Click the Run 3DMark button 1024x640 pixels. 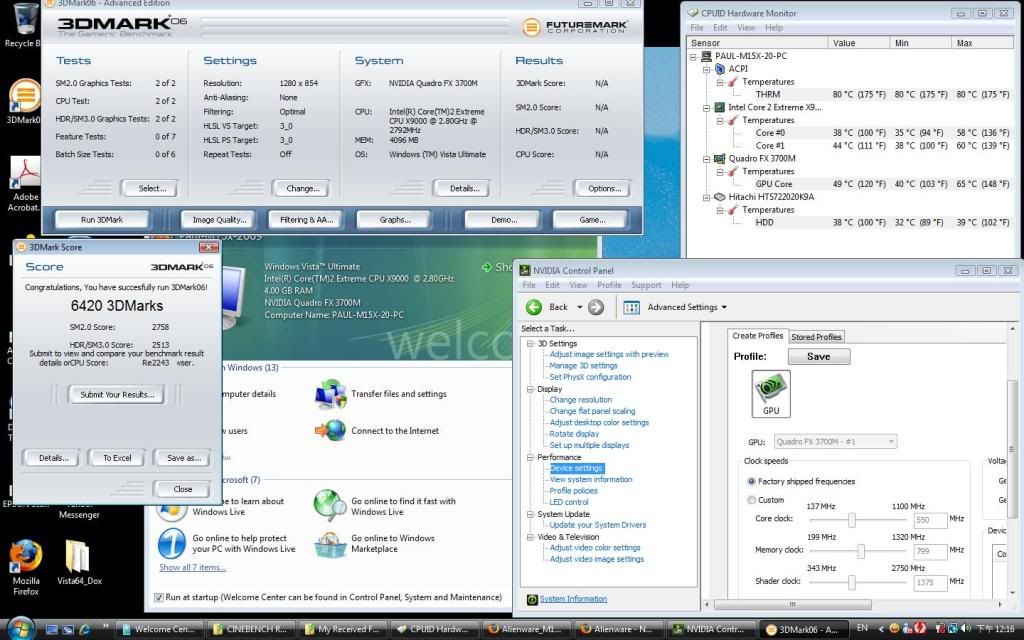coord(102,220)
